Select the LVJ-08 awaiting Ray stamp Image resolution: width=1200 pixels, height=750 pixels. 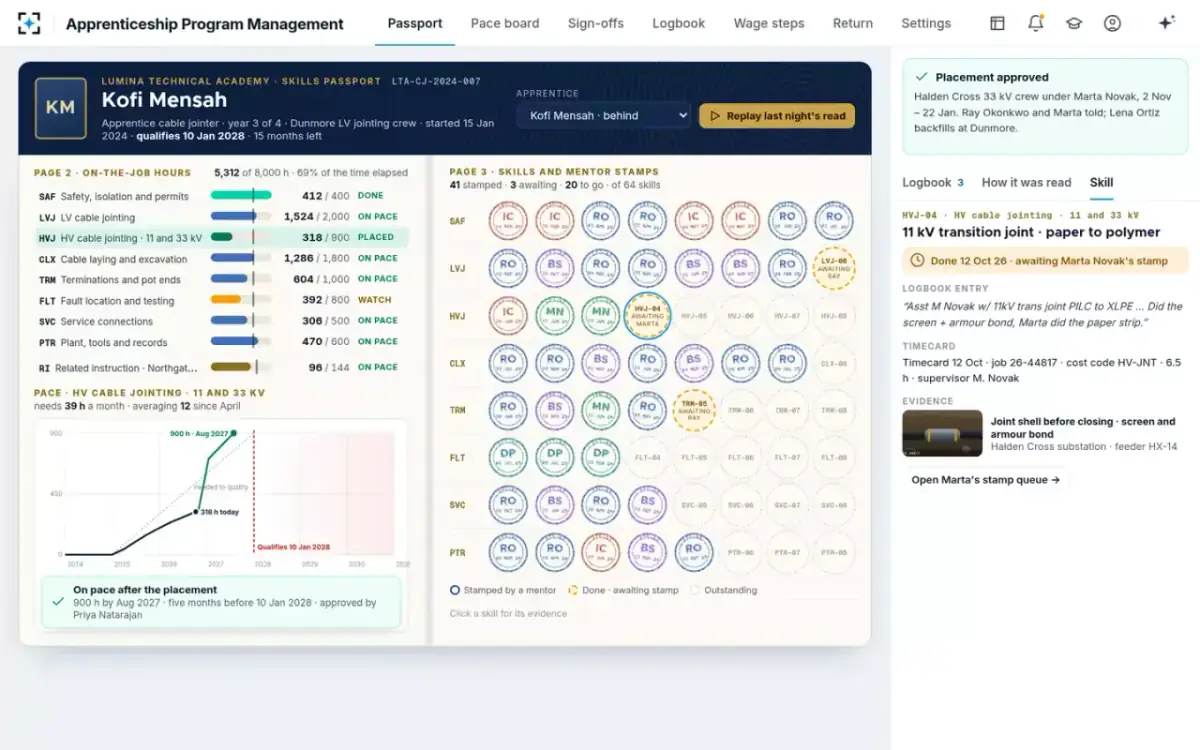tap(834, 268)
